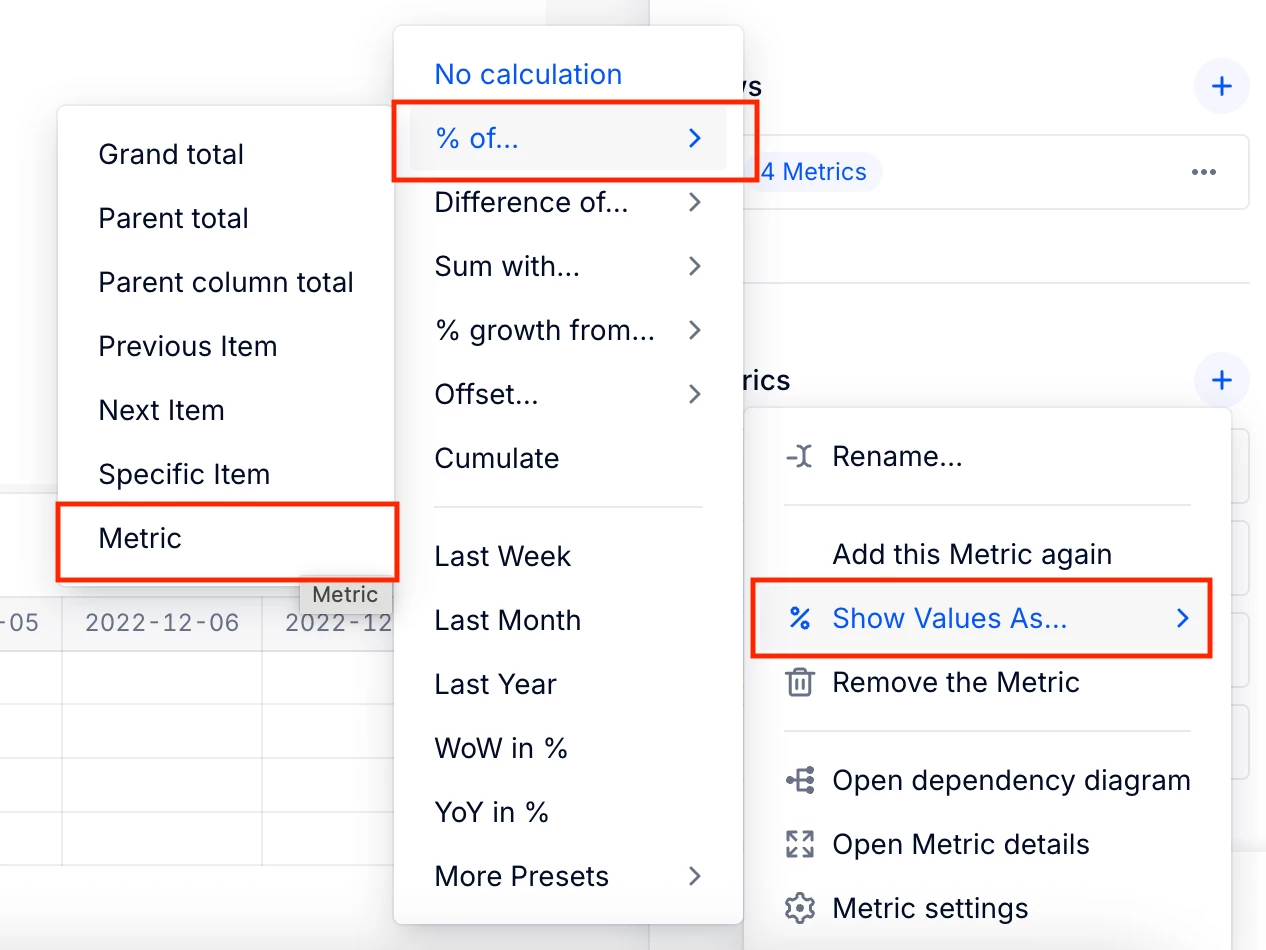Click the Rename icon in context menu
This screenshot has width=1266, height=950.
tap(799, 458)
